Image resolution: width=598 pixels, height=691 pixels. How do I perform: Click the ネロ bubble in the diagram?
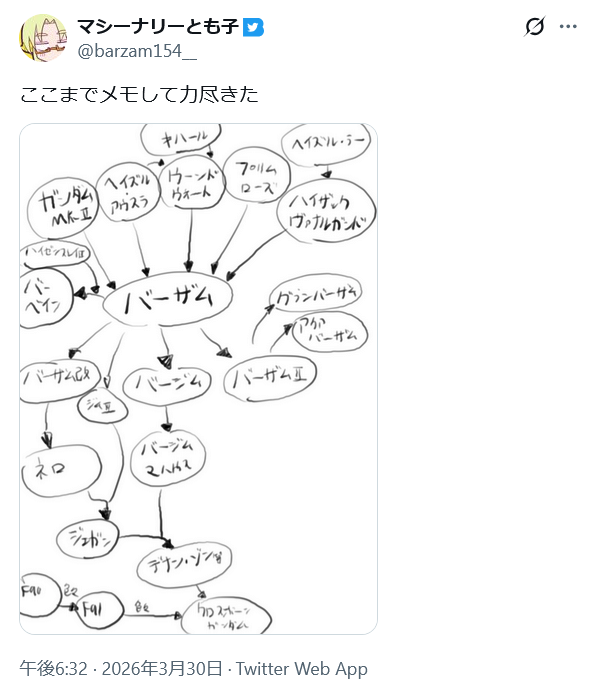pos(62,470)
